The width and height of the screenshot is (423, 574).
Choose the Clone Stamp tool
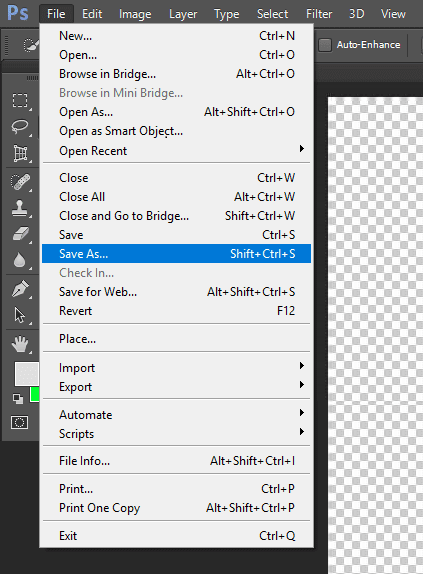point(19,208)
